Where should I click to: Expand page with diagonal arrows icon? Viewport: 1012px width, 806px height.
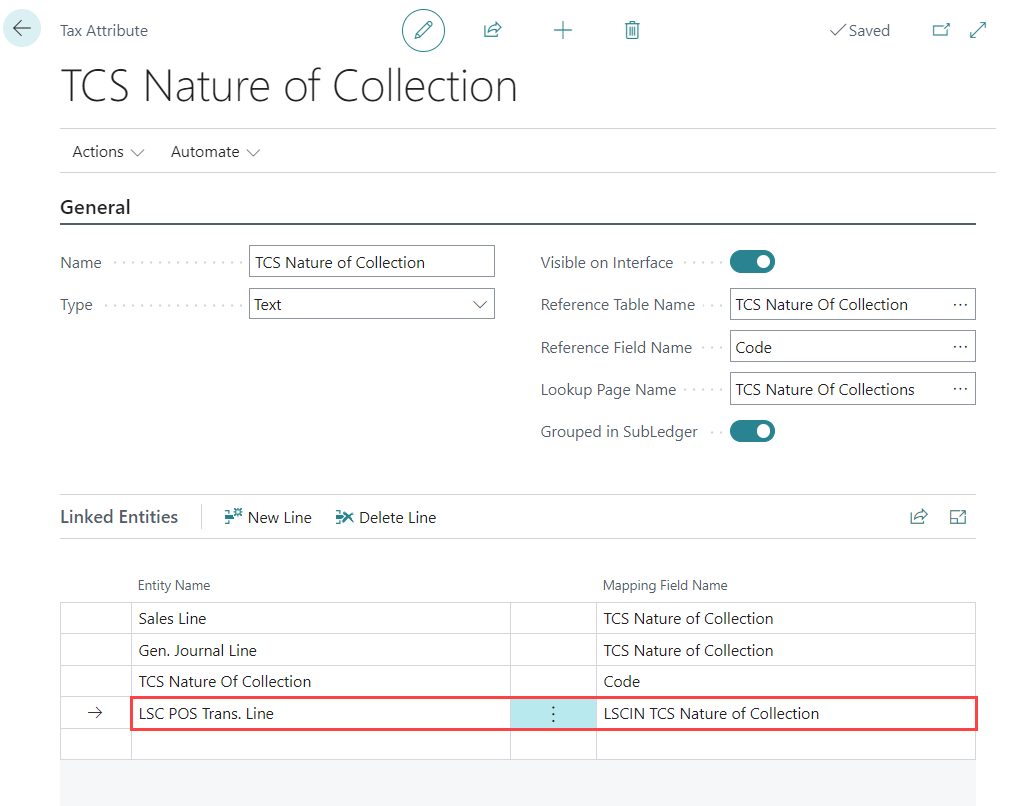point(979,31)
